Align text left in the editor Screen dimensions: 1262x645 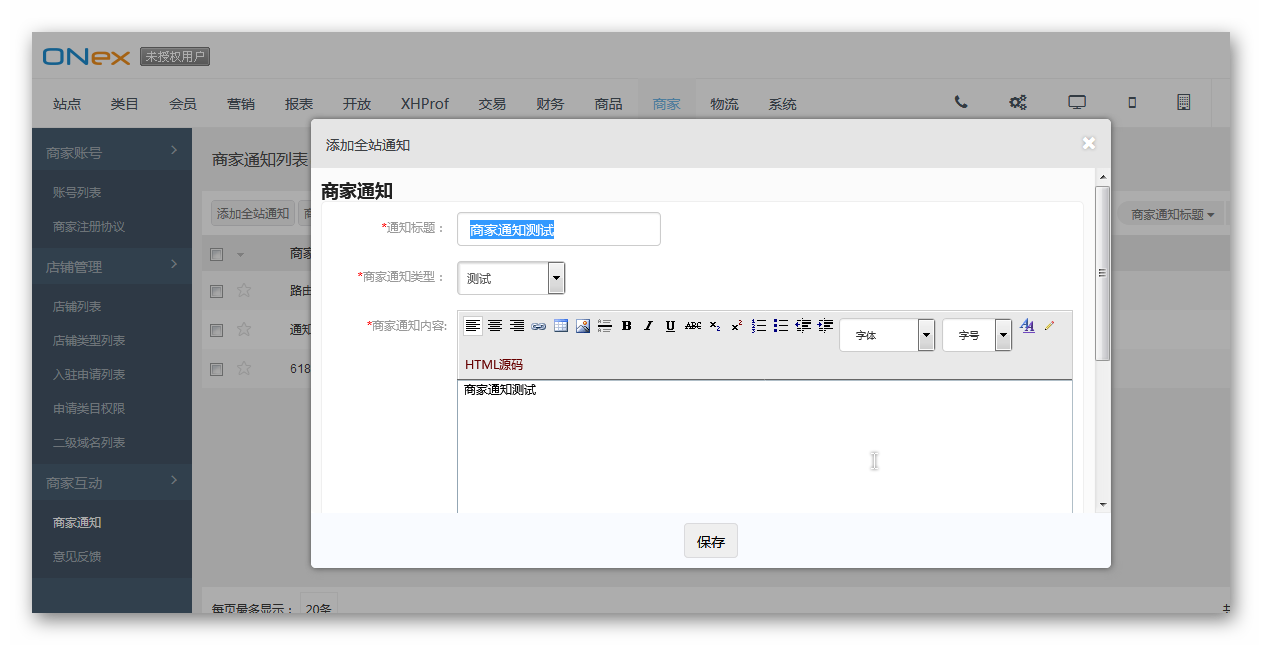(473, 326)
